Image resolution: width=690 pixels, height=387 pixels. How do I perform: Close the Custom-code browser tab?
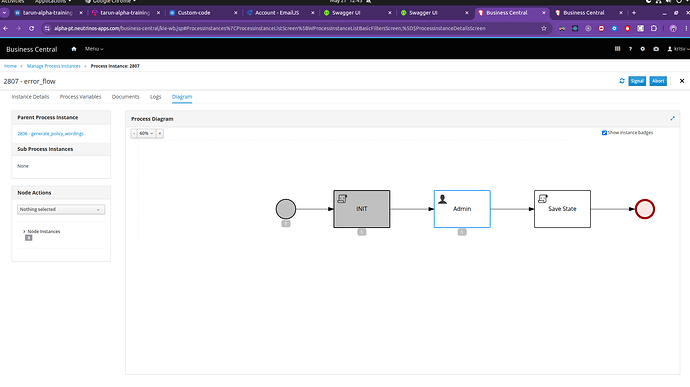(235, 13)
